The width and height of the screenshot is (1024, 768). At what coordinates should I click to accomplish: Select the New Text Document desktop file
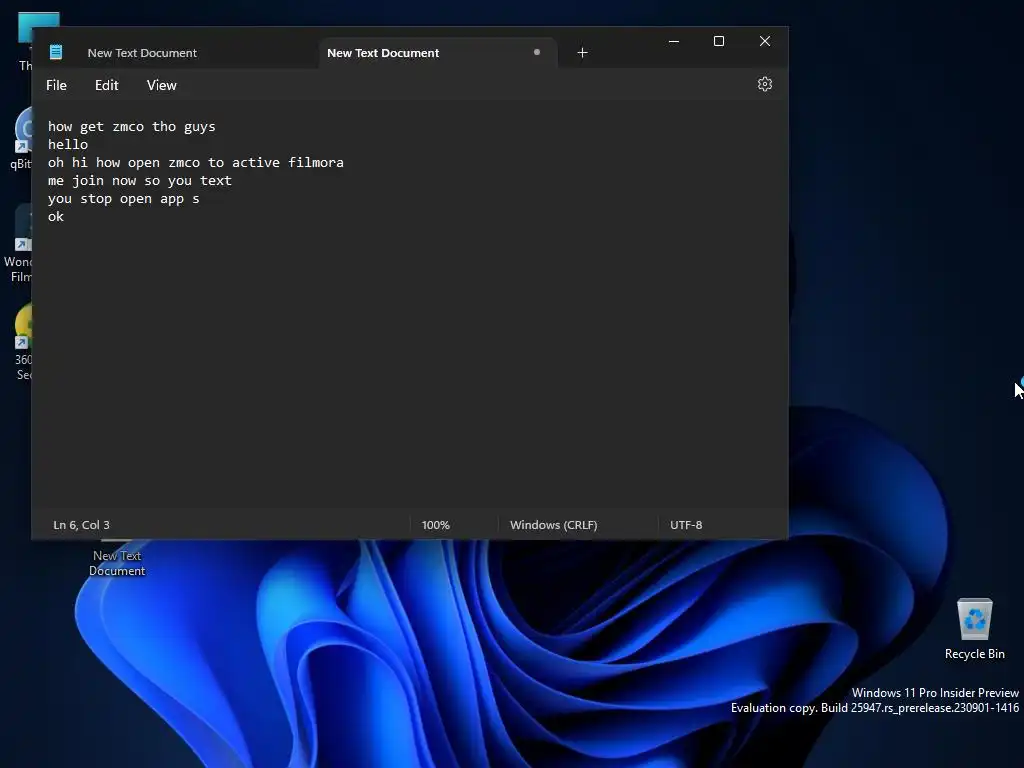pos(117,559)
